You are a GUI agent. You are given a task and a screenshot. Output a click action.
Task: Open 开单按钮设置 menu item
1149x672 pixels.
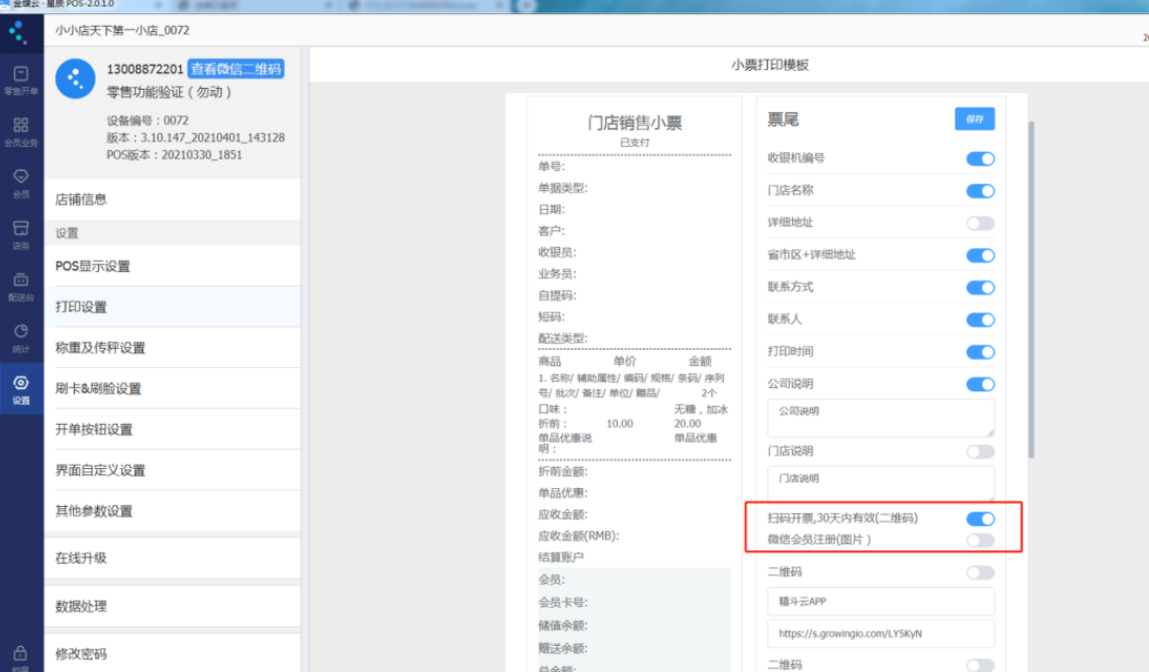pyautogui.click(x=172, y=429)
